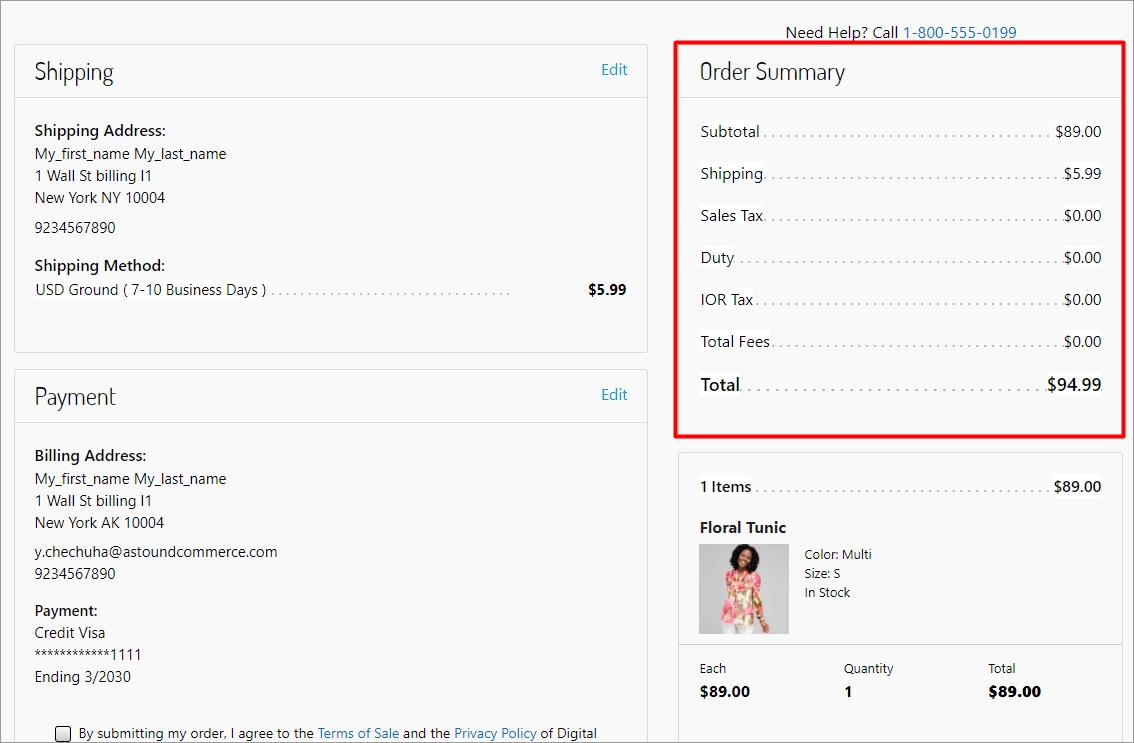Click the Subtotal $89.00 amount
The height and width of the screenshot is (743, 1134).
tap(1077, 132)
